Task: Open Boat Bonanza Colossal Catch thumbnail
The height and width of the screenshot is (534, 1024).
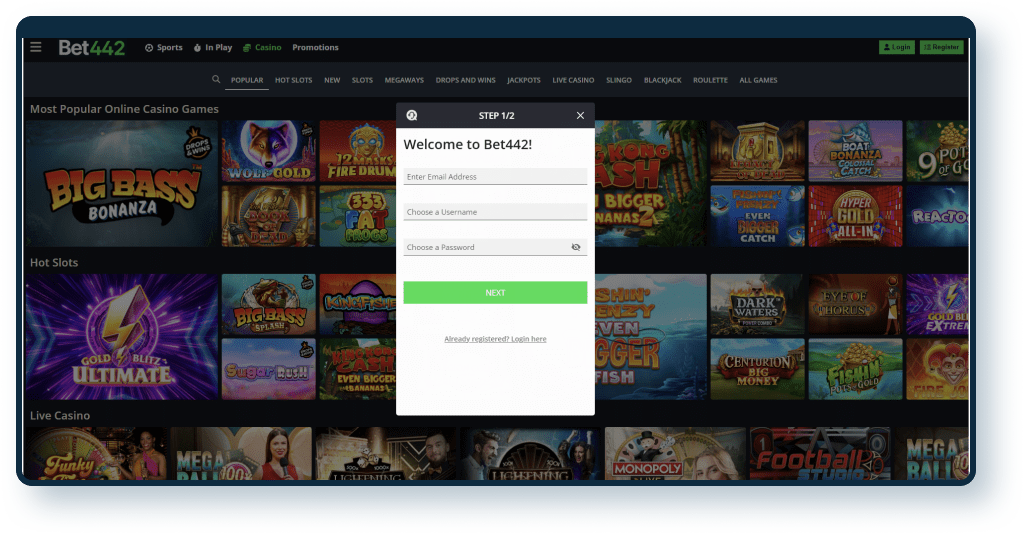Action: [x=856, y=151]
